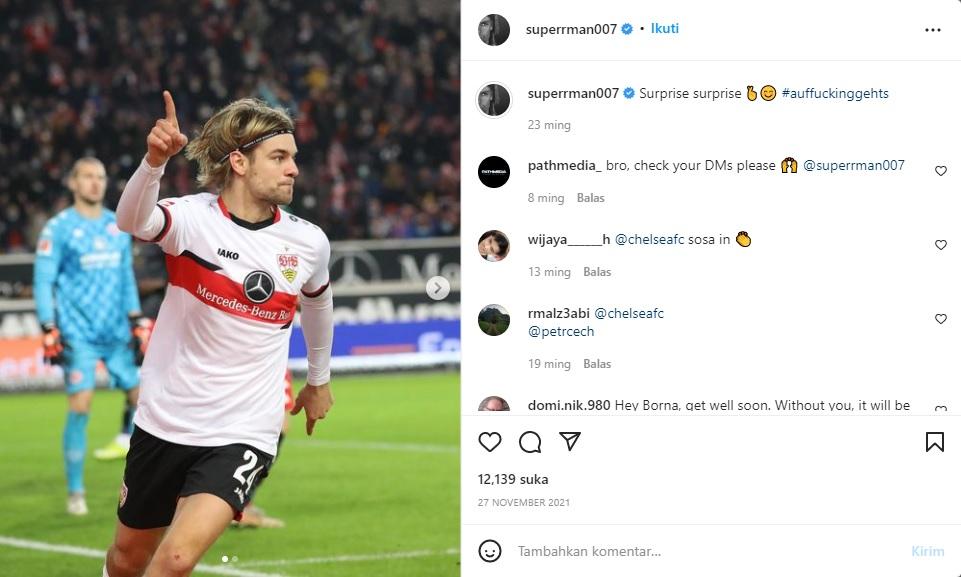Open rmalz3abi profile avatar
This screenshot has width=961, height=577.
494,320
